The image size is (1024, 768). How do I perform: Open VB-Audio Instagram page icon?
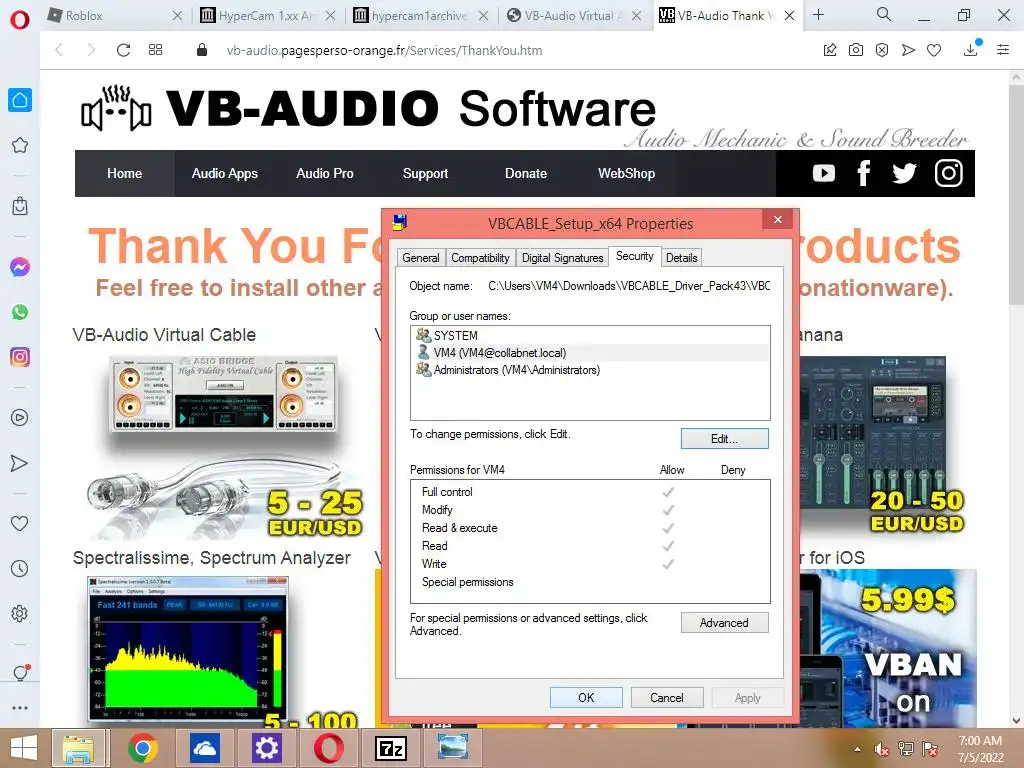(x=948, y=173)
